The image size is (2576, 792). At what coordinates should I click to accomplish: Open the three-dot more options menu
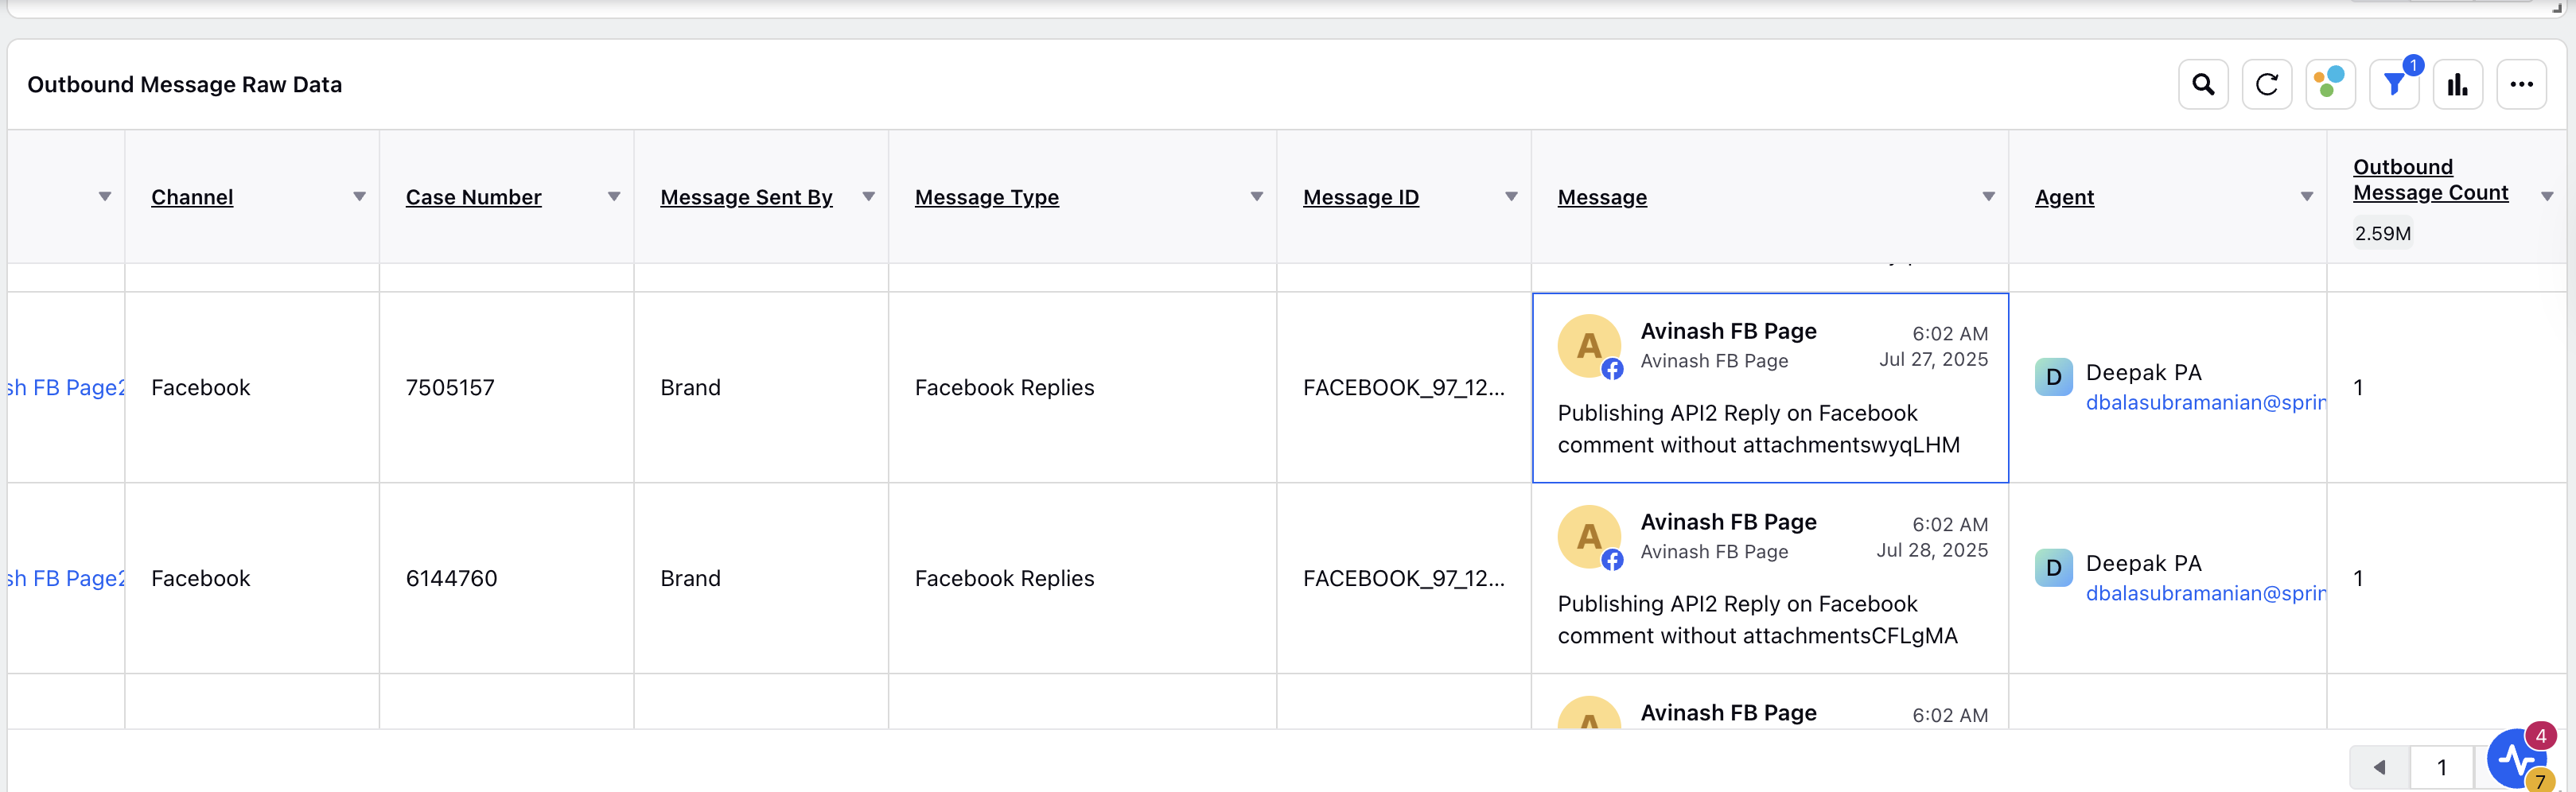pyautogui.click(x=2521, y=85)
